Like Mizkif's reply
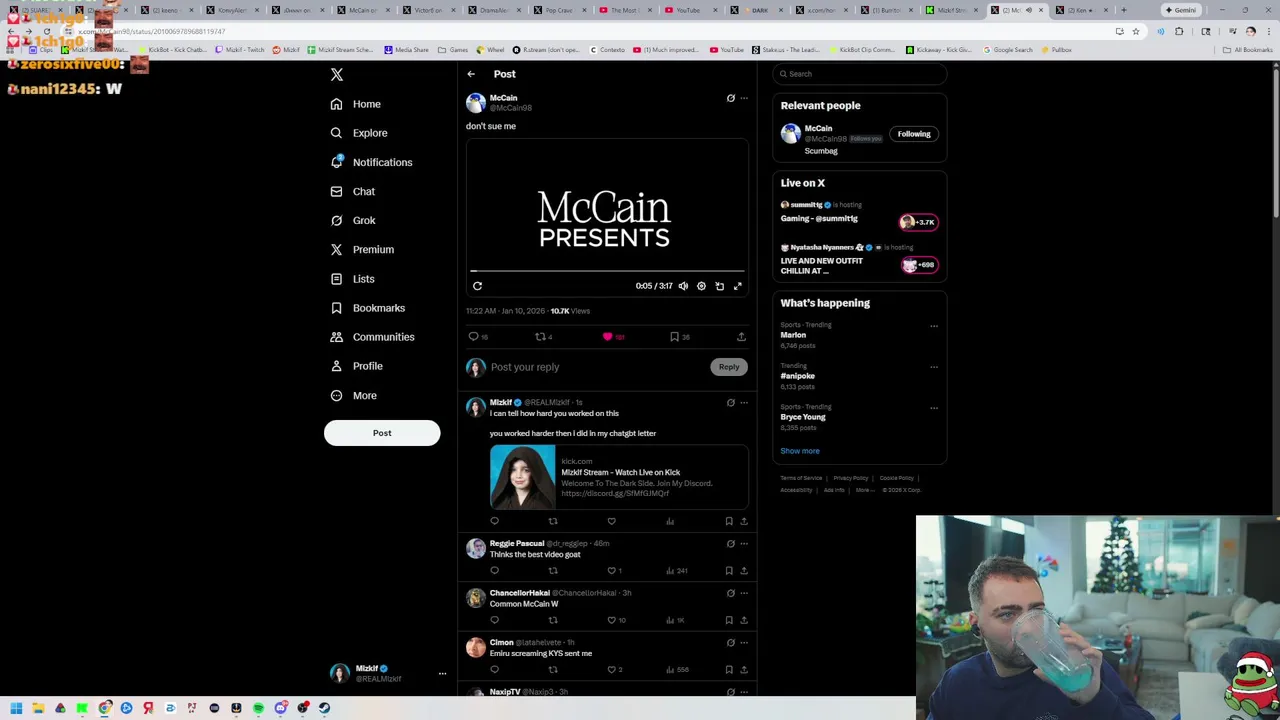The width and height of the screenshot is (1280, 720). pyautogui.click(x=612, y=521)
